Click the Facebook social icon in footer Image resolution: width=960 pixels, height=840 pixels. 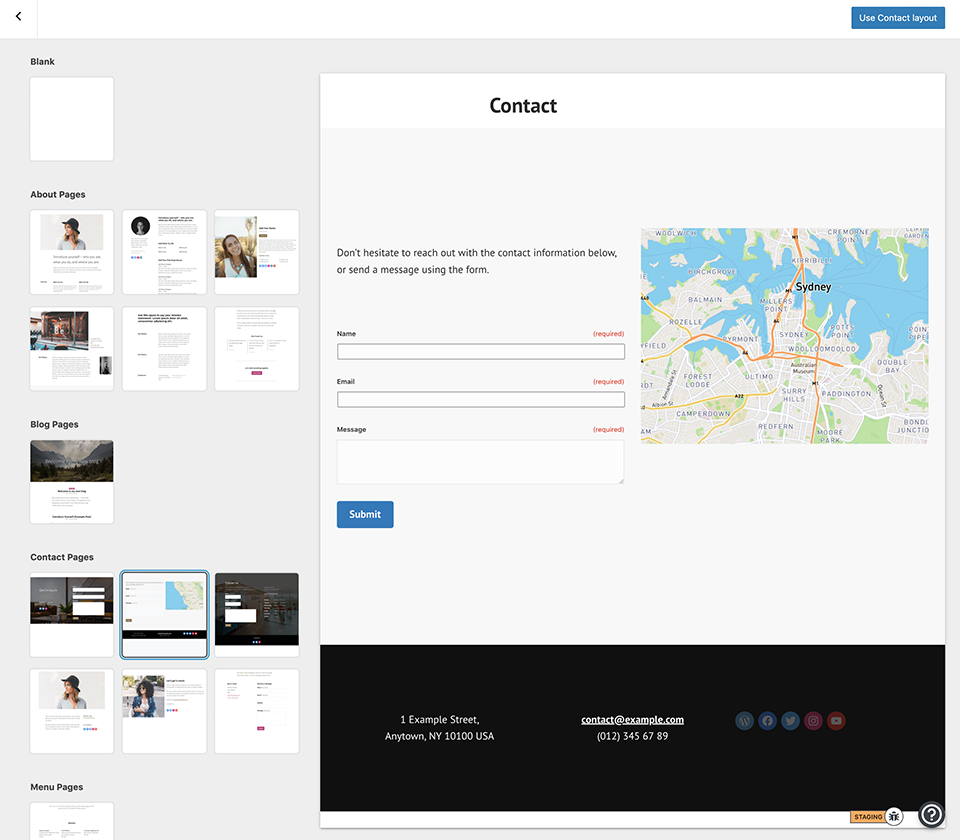[768, 721]
